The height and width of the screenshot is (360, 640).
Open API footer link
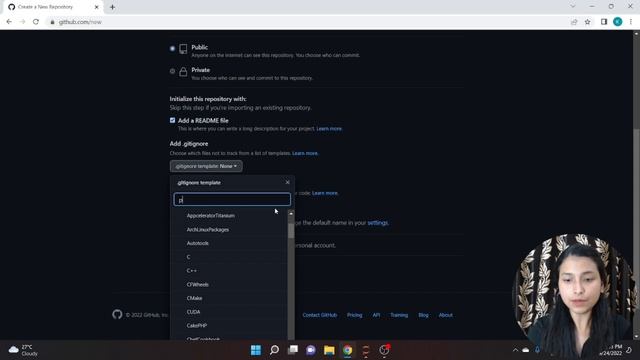click(x=376, y=315)
